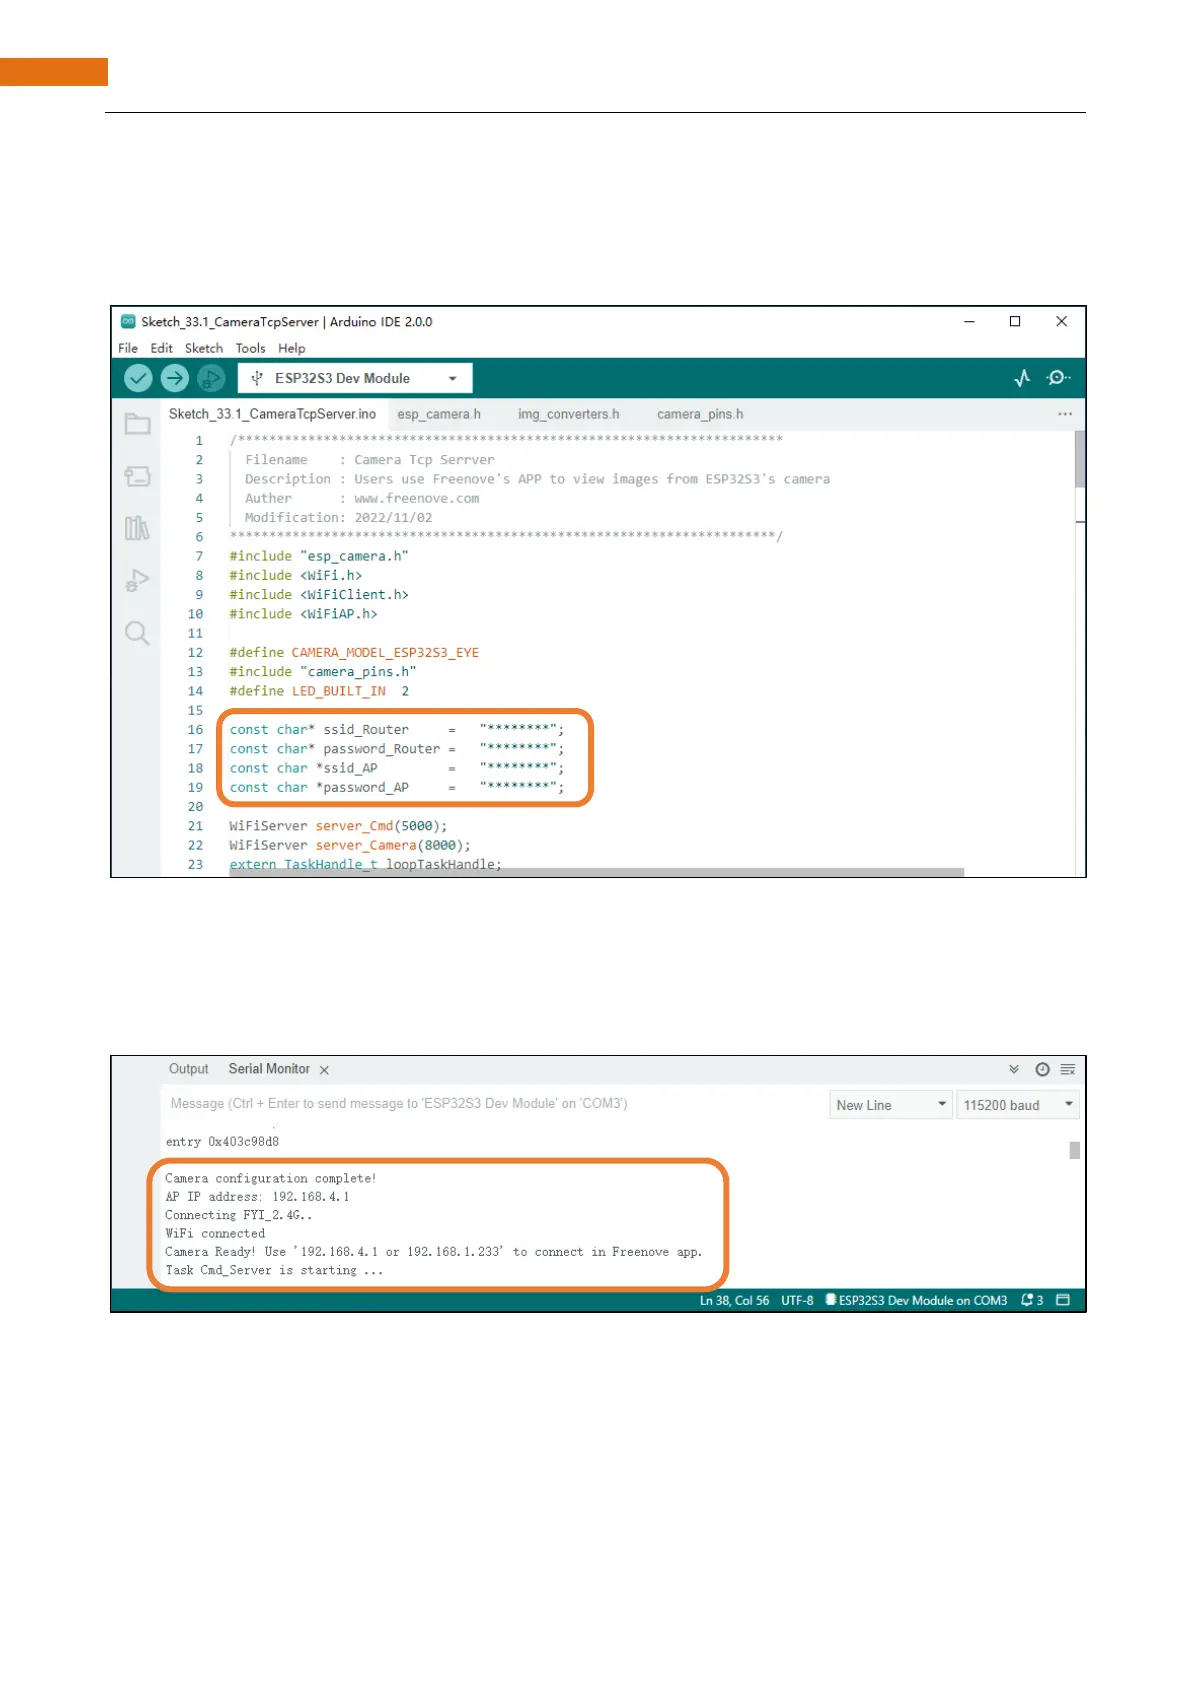Click UTF-8 encoding in status bar
1191x1684 pixels.
(797, 1300)
